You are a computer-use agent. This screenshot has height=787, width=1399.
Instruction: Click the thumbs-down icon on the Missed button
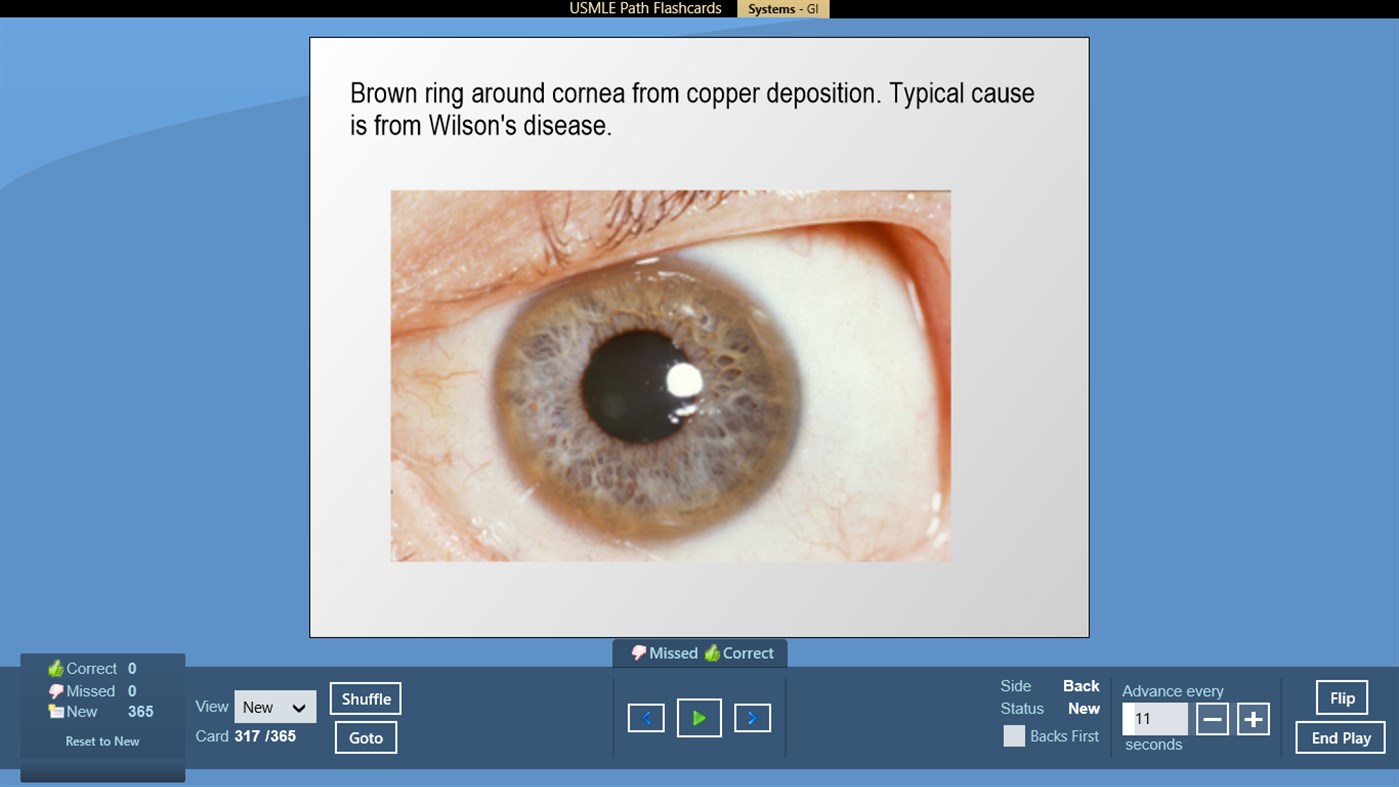click(x=638, y=653)
